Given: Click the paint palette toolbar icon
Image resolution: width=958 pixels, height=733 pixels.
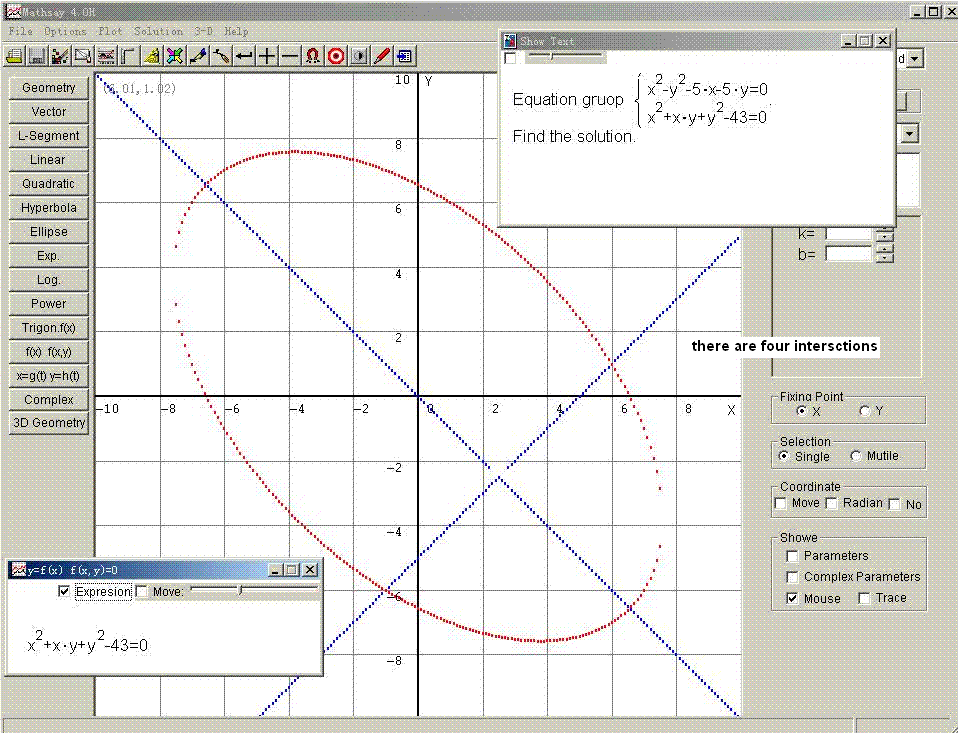Looking at the screenshot, I should 60,56.
